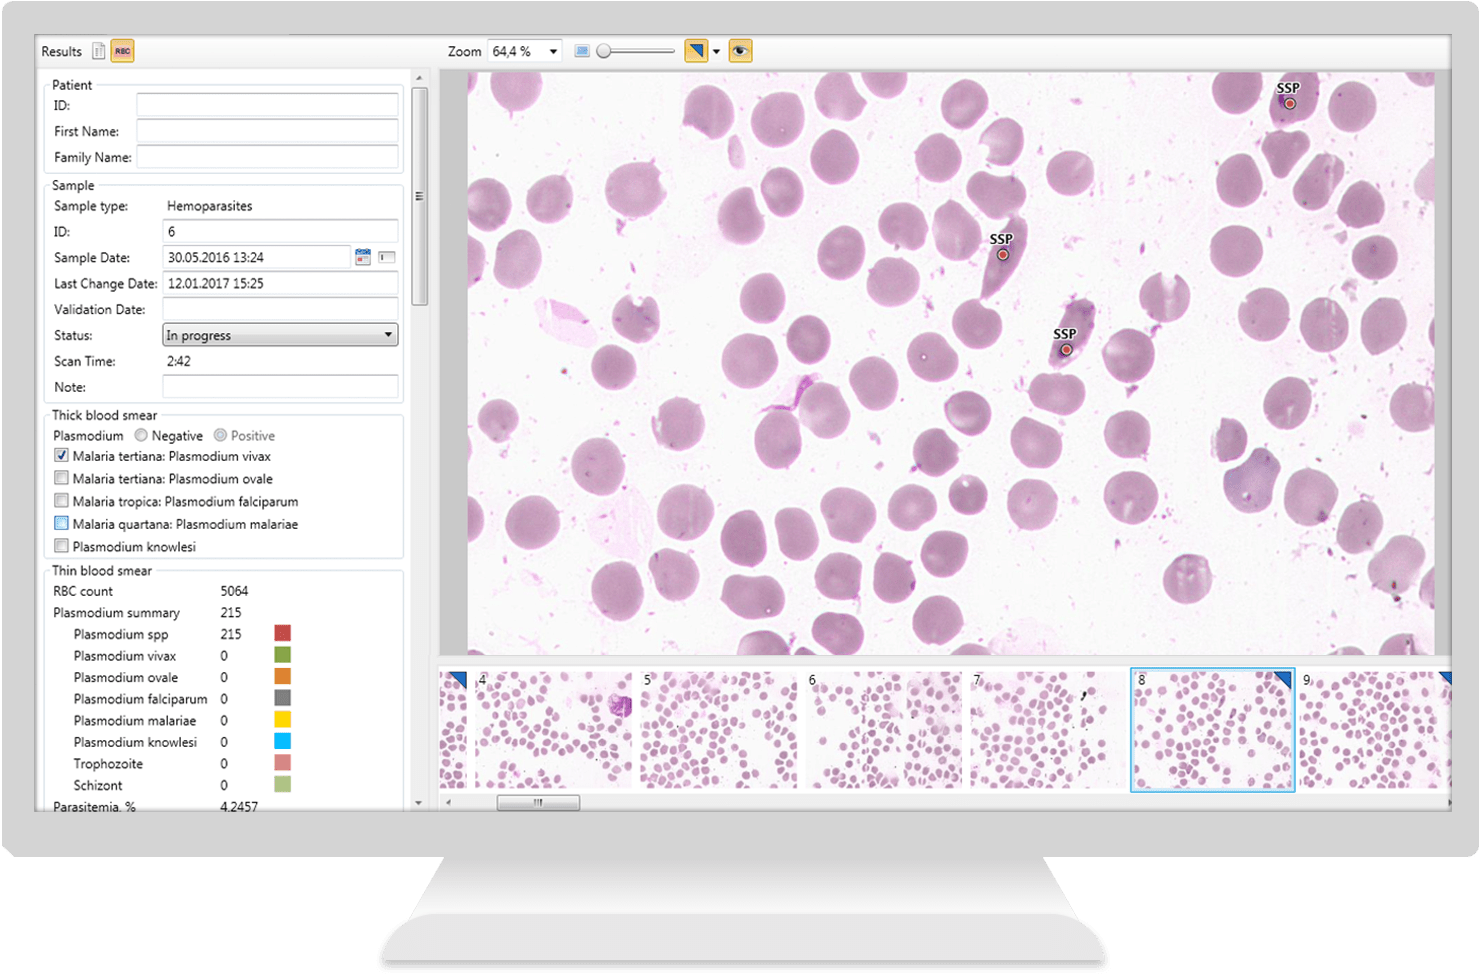Click the thumbnail strip left scroll arrow
This screenshot has width=1479, height=974.
pyautogui.click(x=448, y=802)
